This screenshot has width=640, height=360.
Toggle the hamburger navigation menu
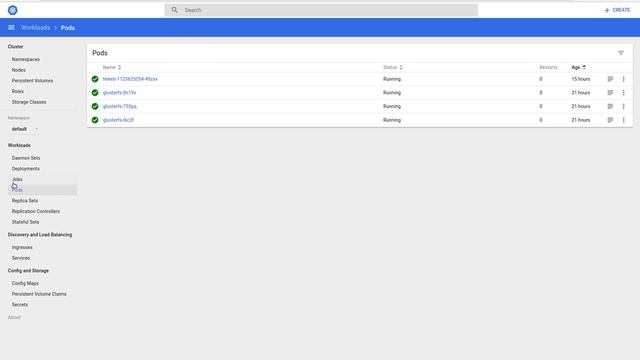pyautogui.click(x=11, y=27)
